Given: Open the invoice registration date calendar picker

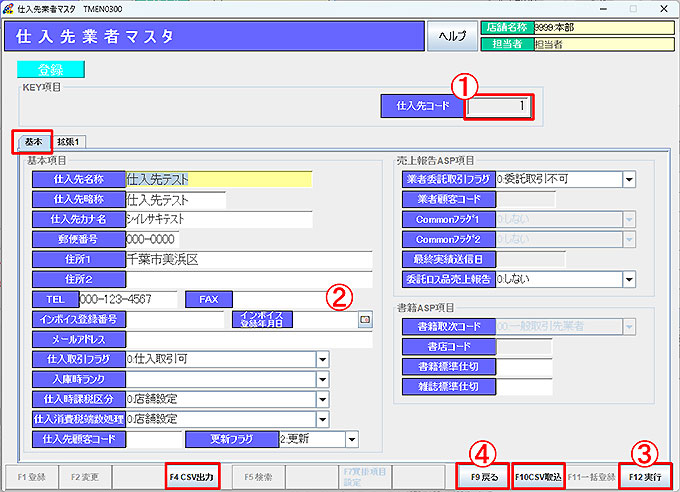Looking at the screenshot, I should [x=364, y=320].
